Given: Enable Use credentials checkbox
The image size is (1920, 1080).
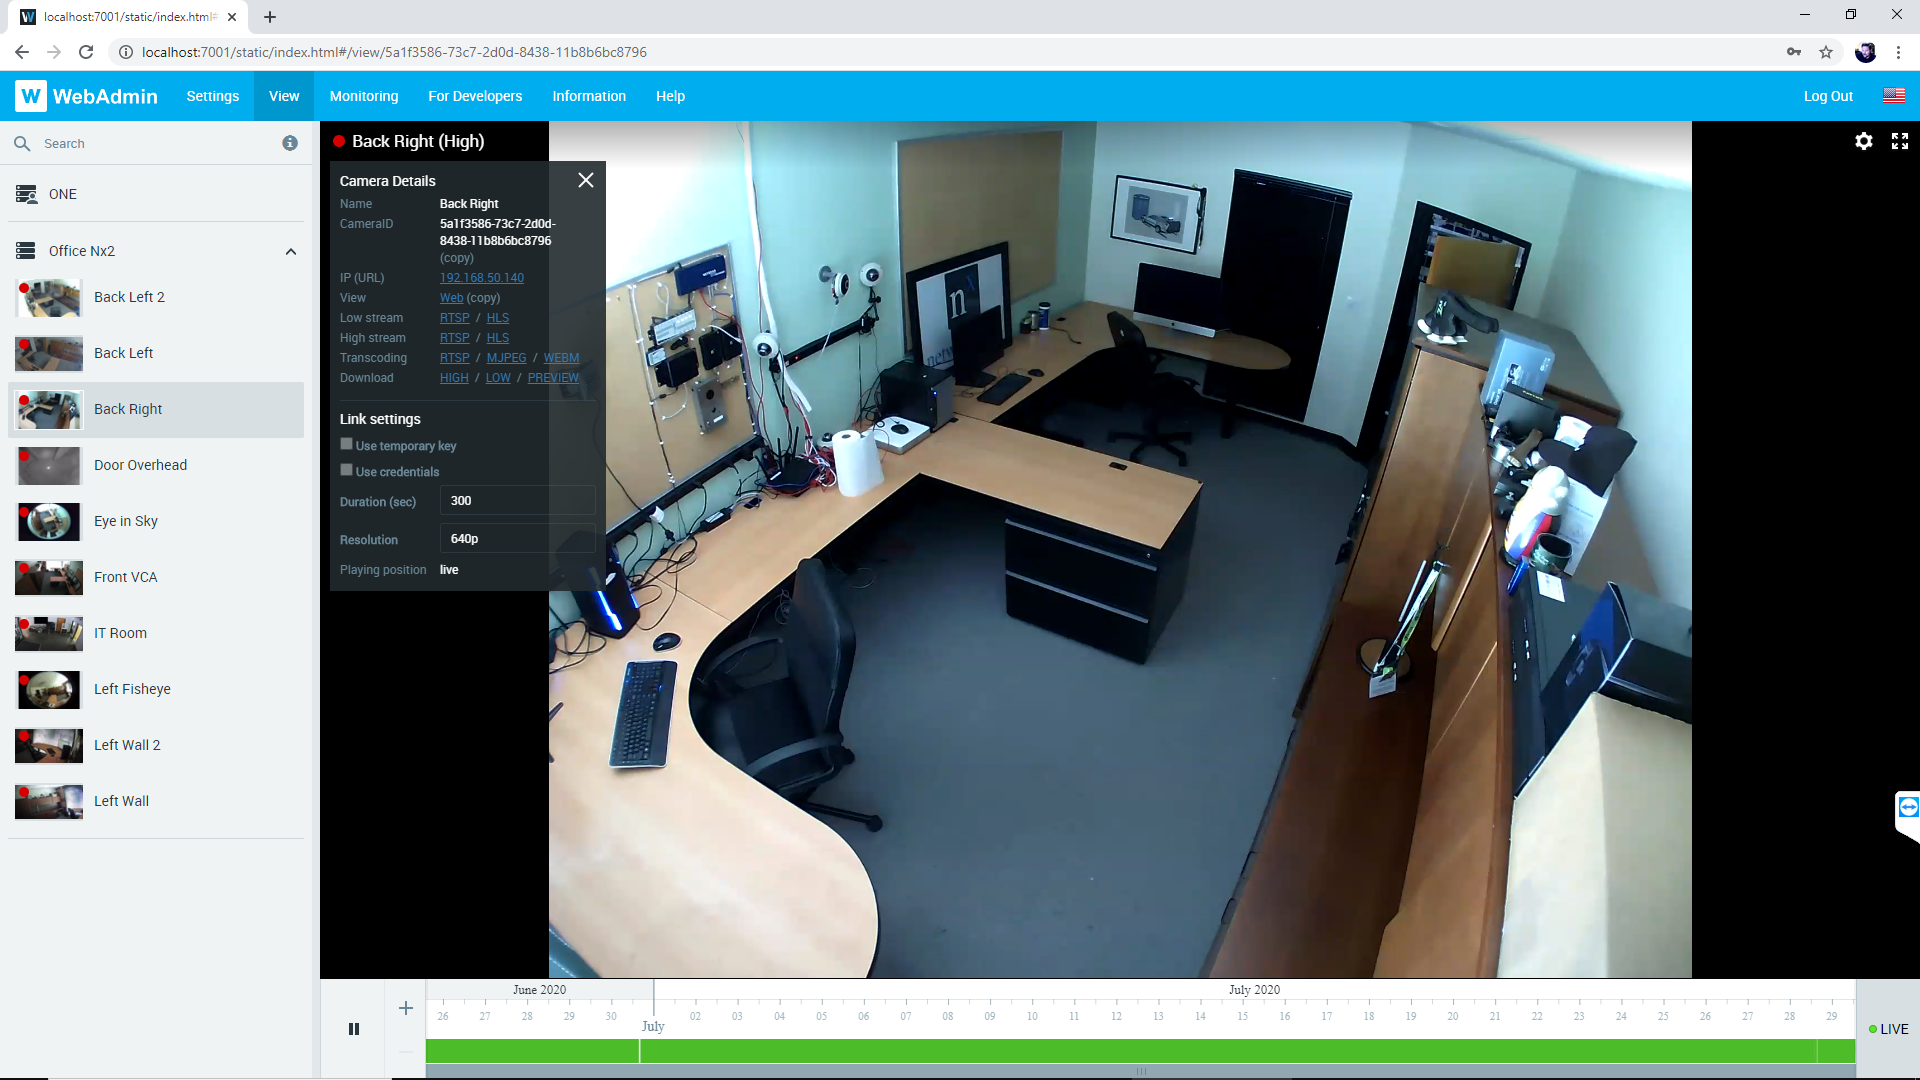Looking at the screenshot, I should click(346, 470).
